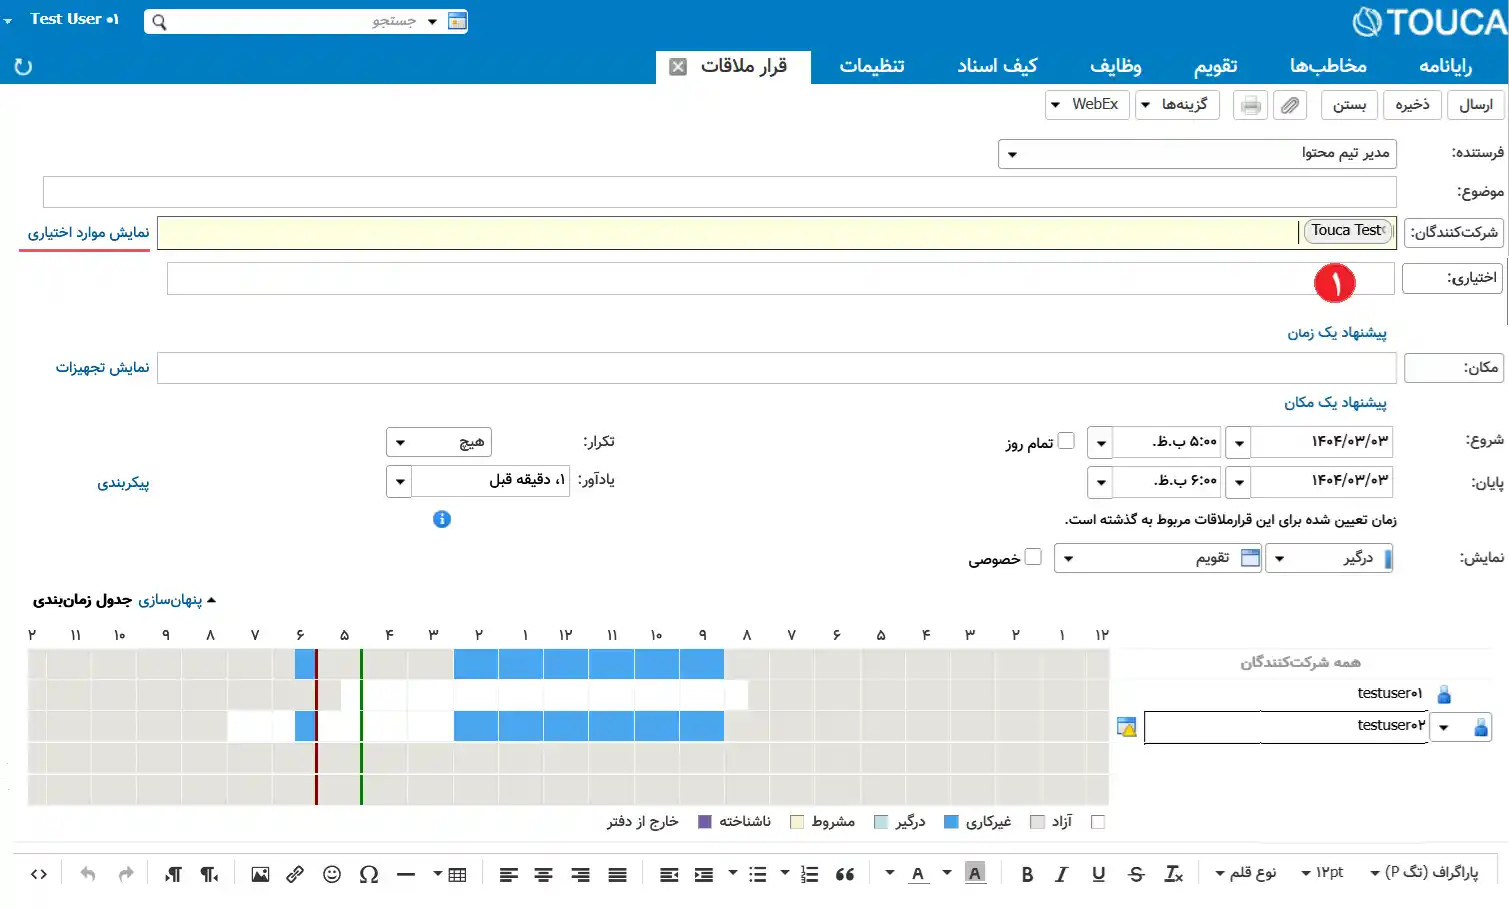Toggle bold formatting in editor
This screenshot has height=908, width=1509.
[1027, 874]
